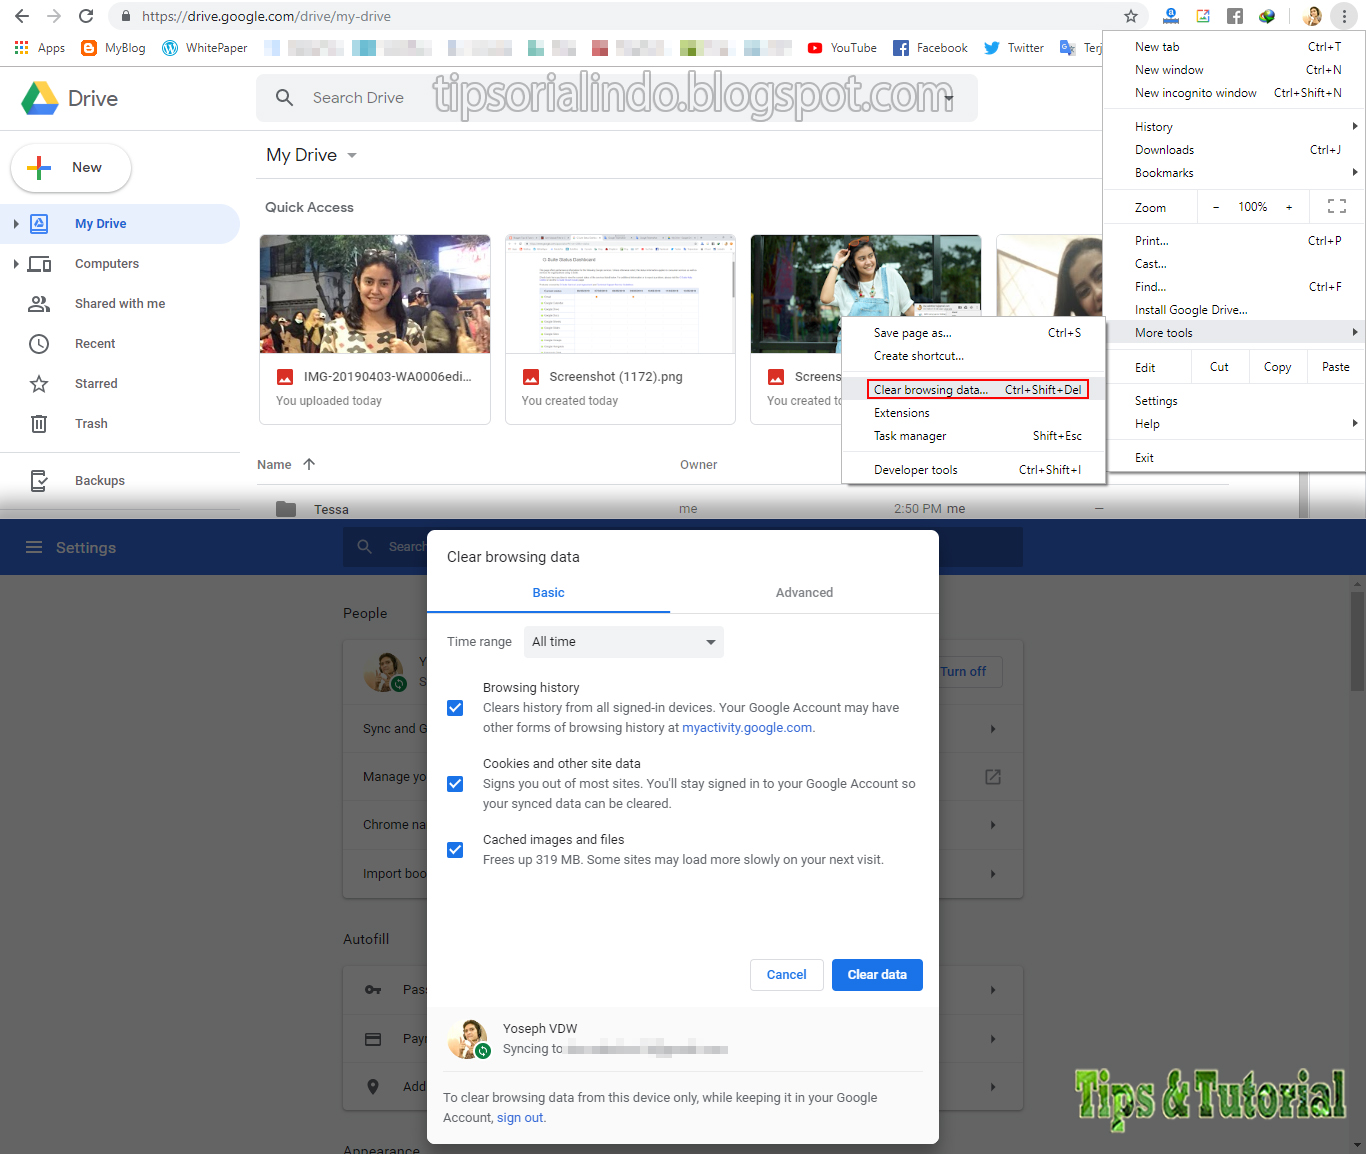Viewport: 1366px width, 1154px height.
Task: Increase zoom with plus button
Action: click(x=1289, y=207)
